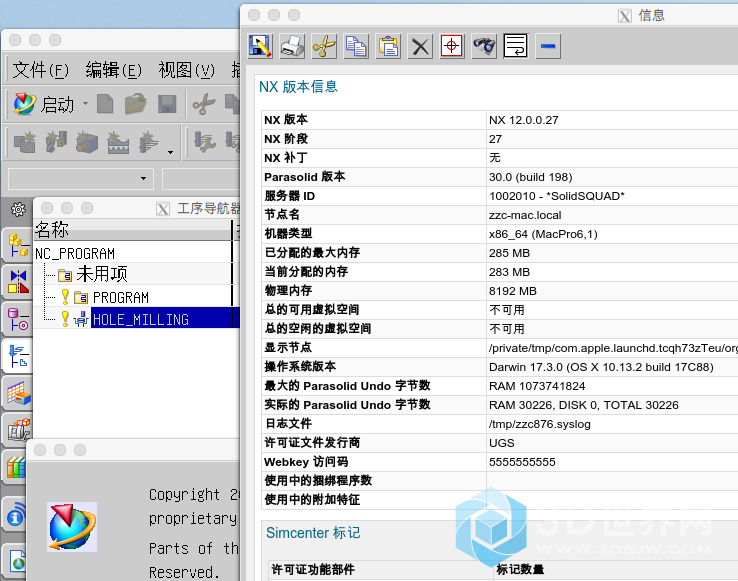Toggle word wrap in the info window
The image size is (738, 581).
tap(516, 46)
